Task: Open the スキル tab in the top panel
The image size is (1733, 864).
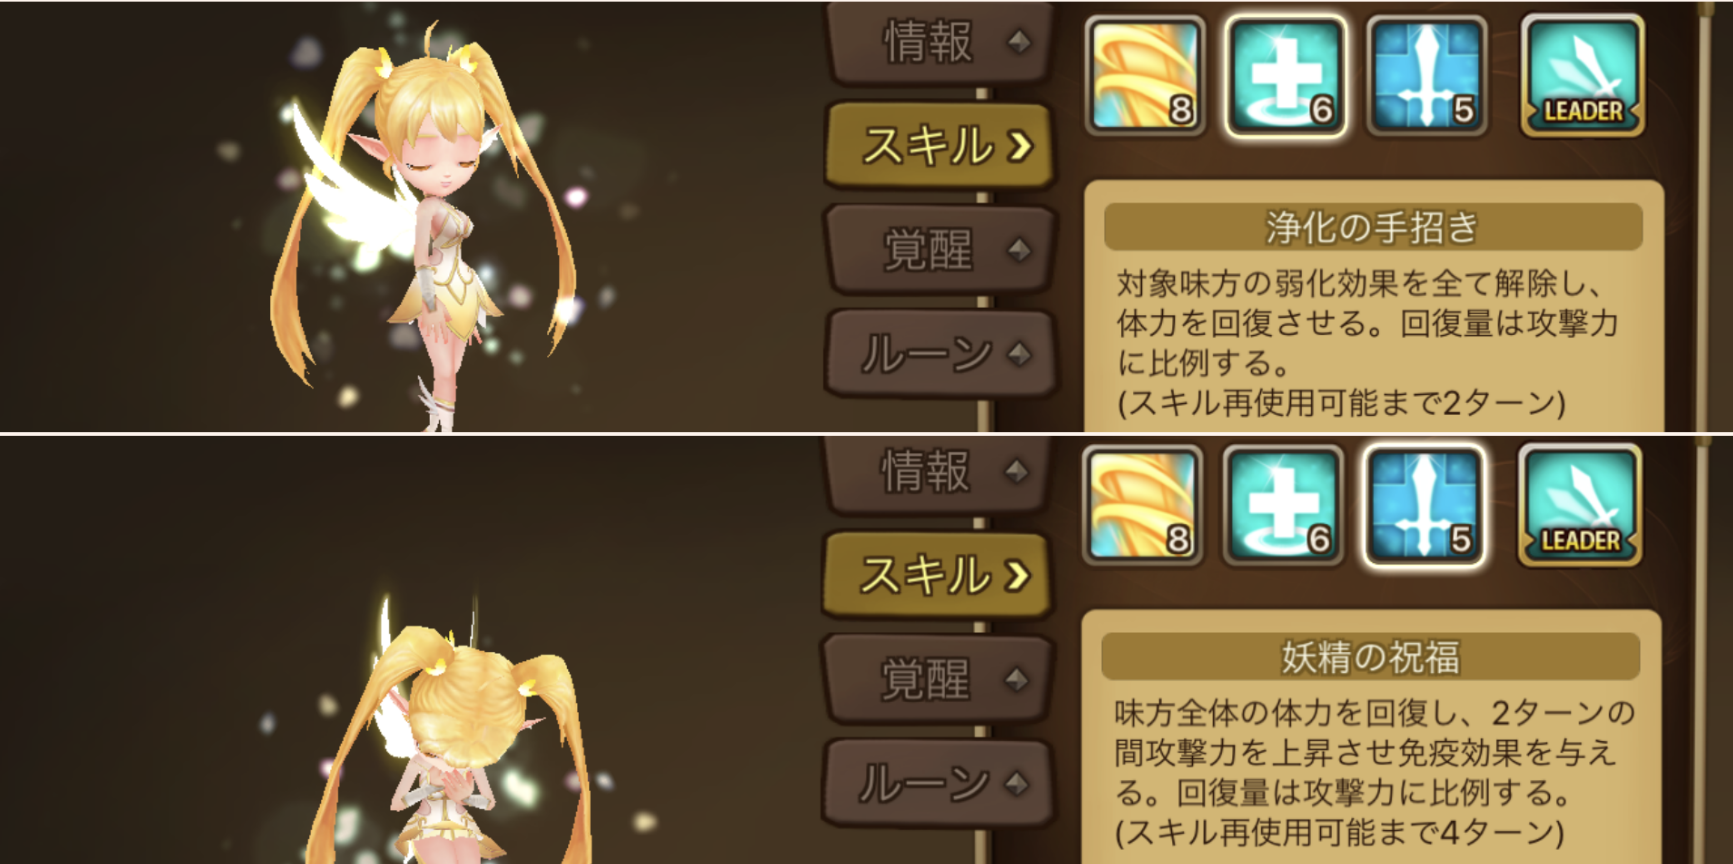Action: [x=942, y=146]
